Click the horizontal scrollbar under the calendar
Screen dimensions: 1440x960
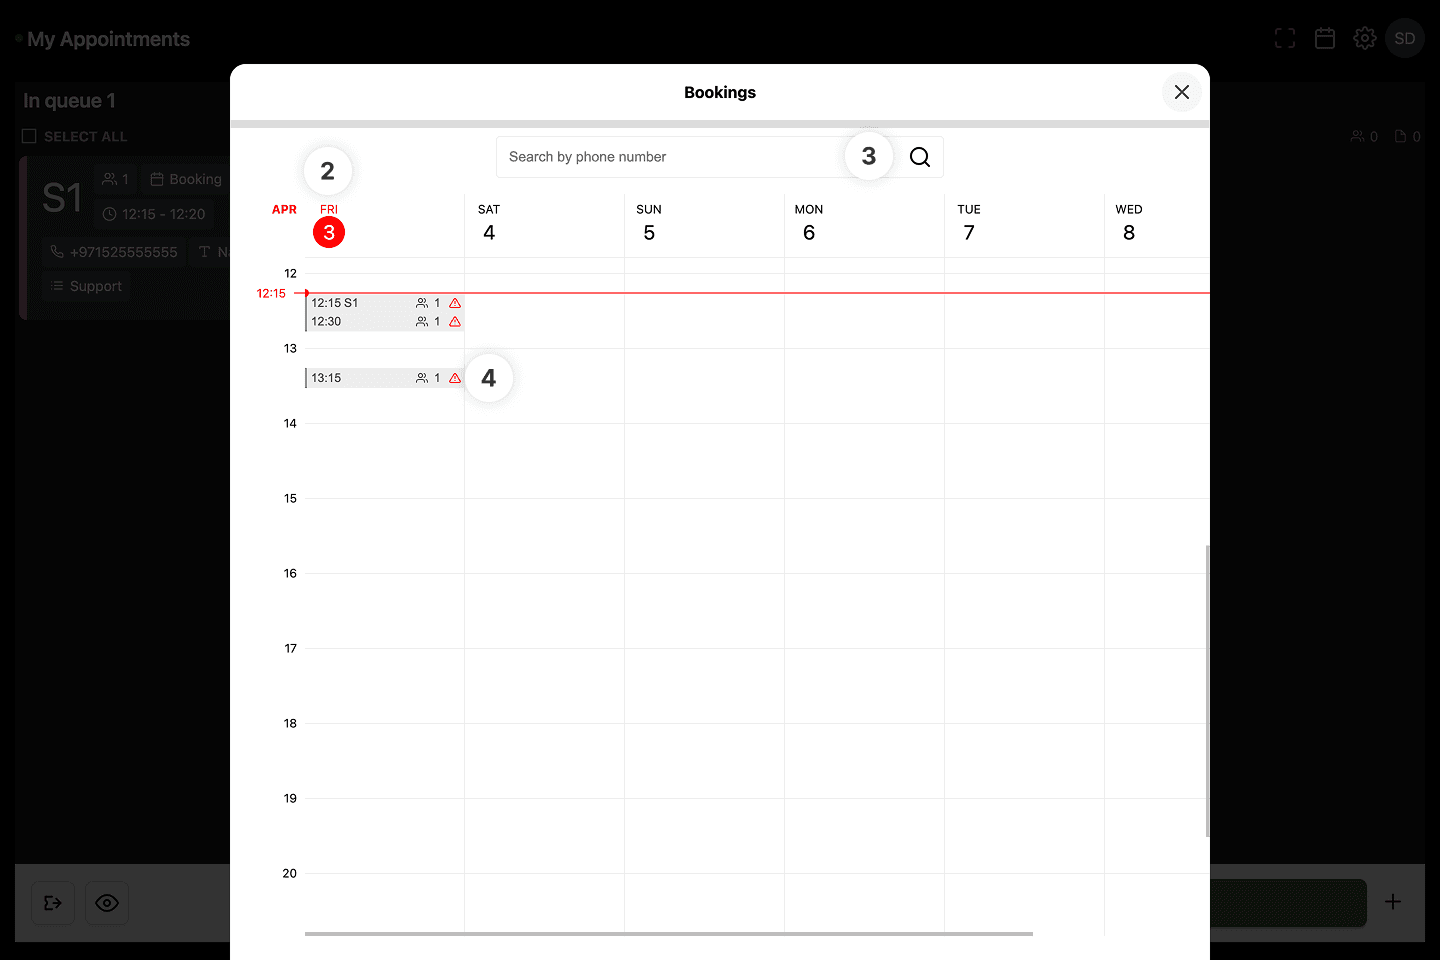[x=669, y=934]
